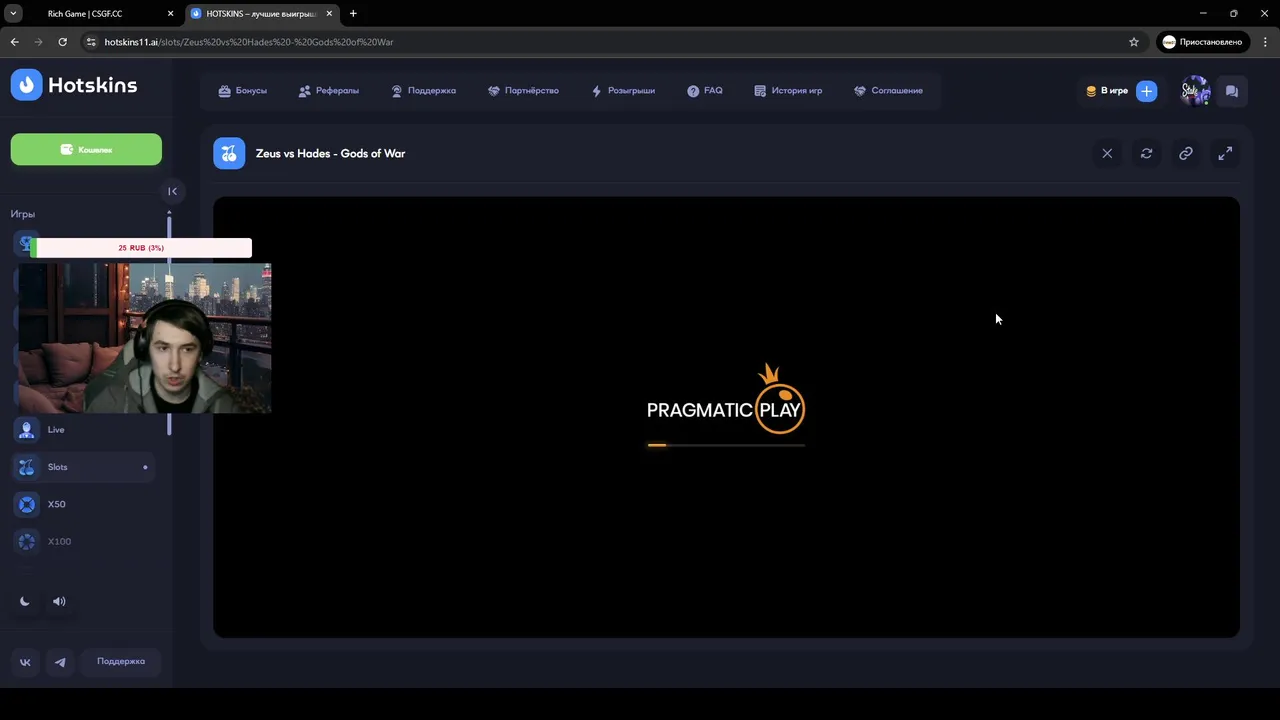Go back in browser history
The height and width of the screenshot is (720, 1280).
tap(14, 42)
